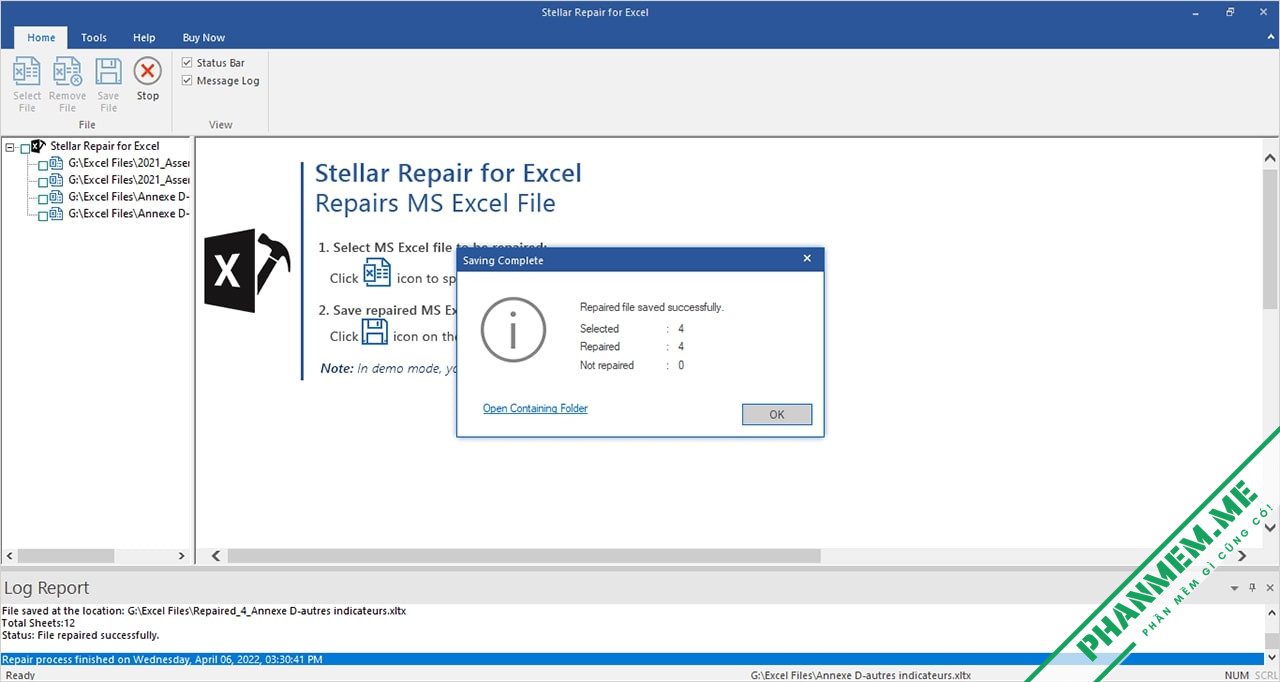
Task: Click the large Excel repair logo
Action: [x=247, y=271]
